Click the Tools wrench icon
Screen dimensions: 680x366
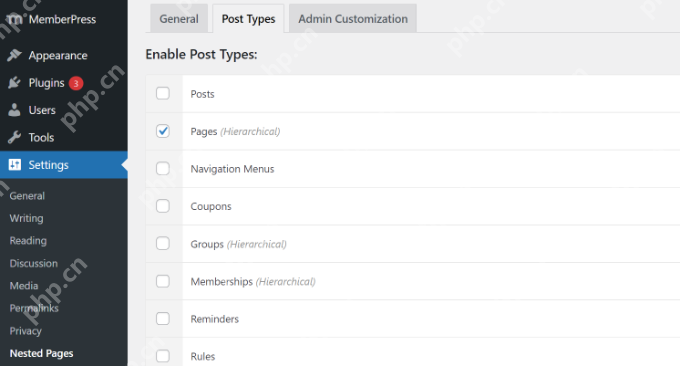14,137
